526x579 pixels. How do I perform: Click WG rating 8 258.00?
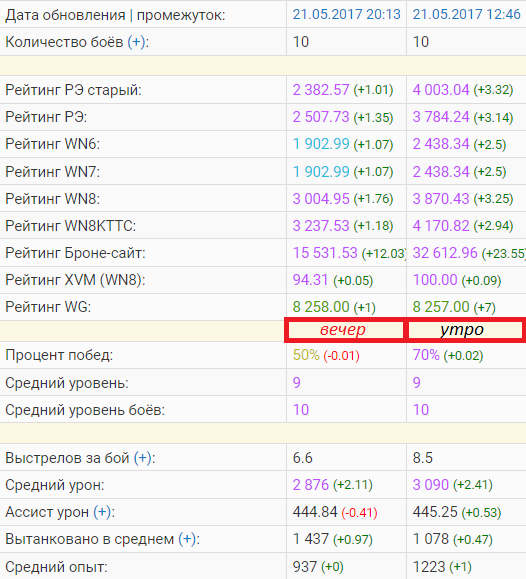coord(321,307)
